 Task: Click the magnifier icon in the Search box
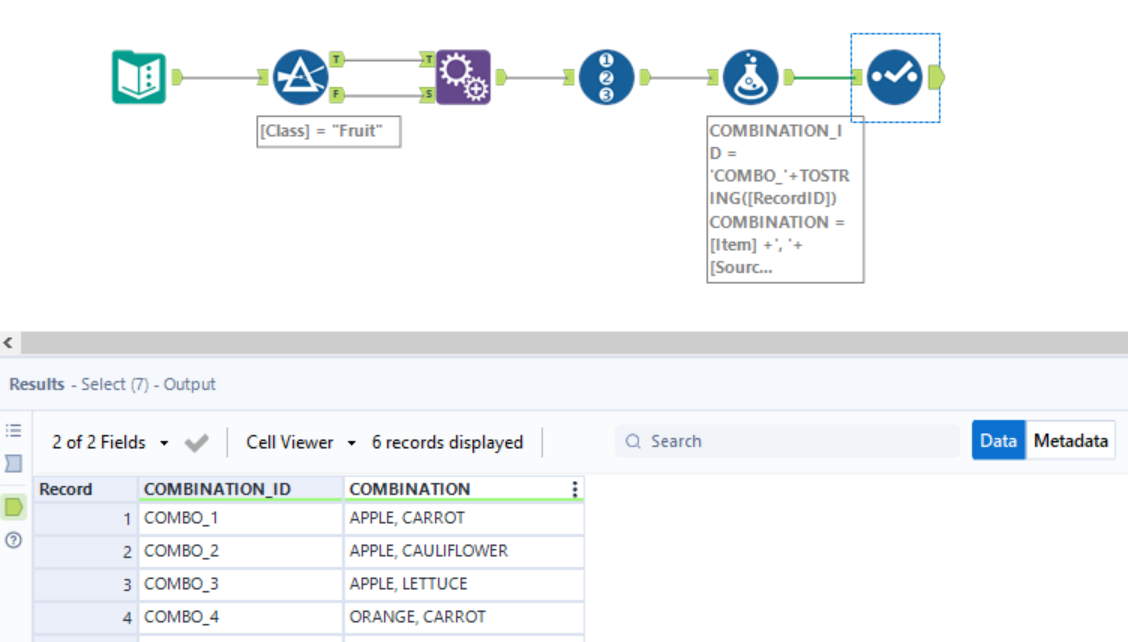pyautogui.click(x=632, y=441)
